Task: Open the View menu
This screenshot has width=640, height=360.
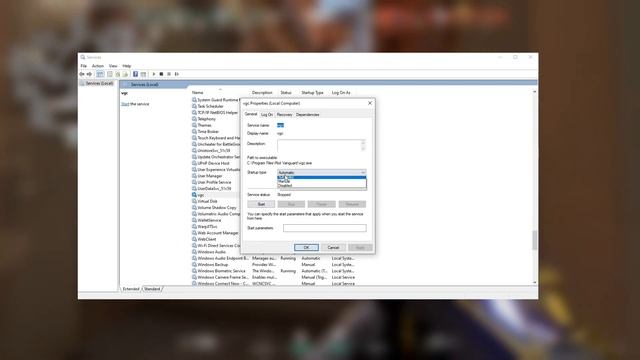Action: point(113,66)
